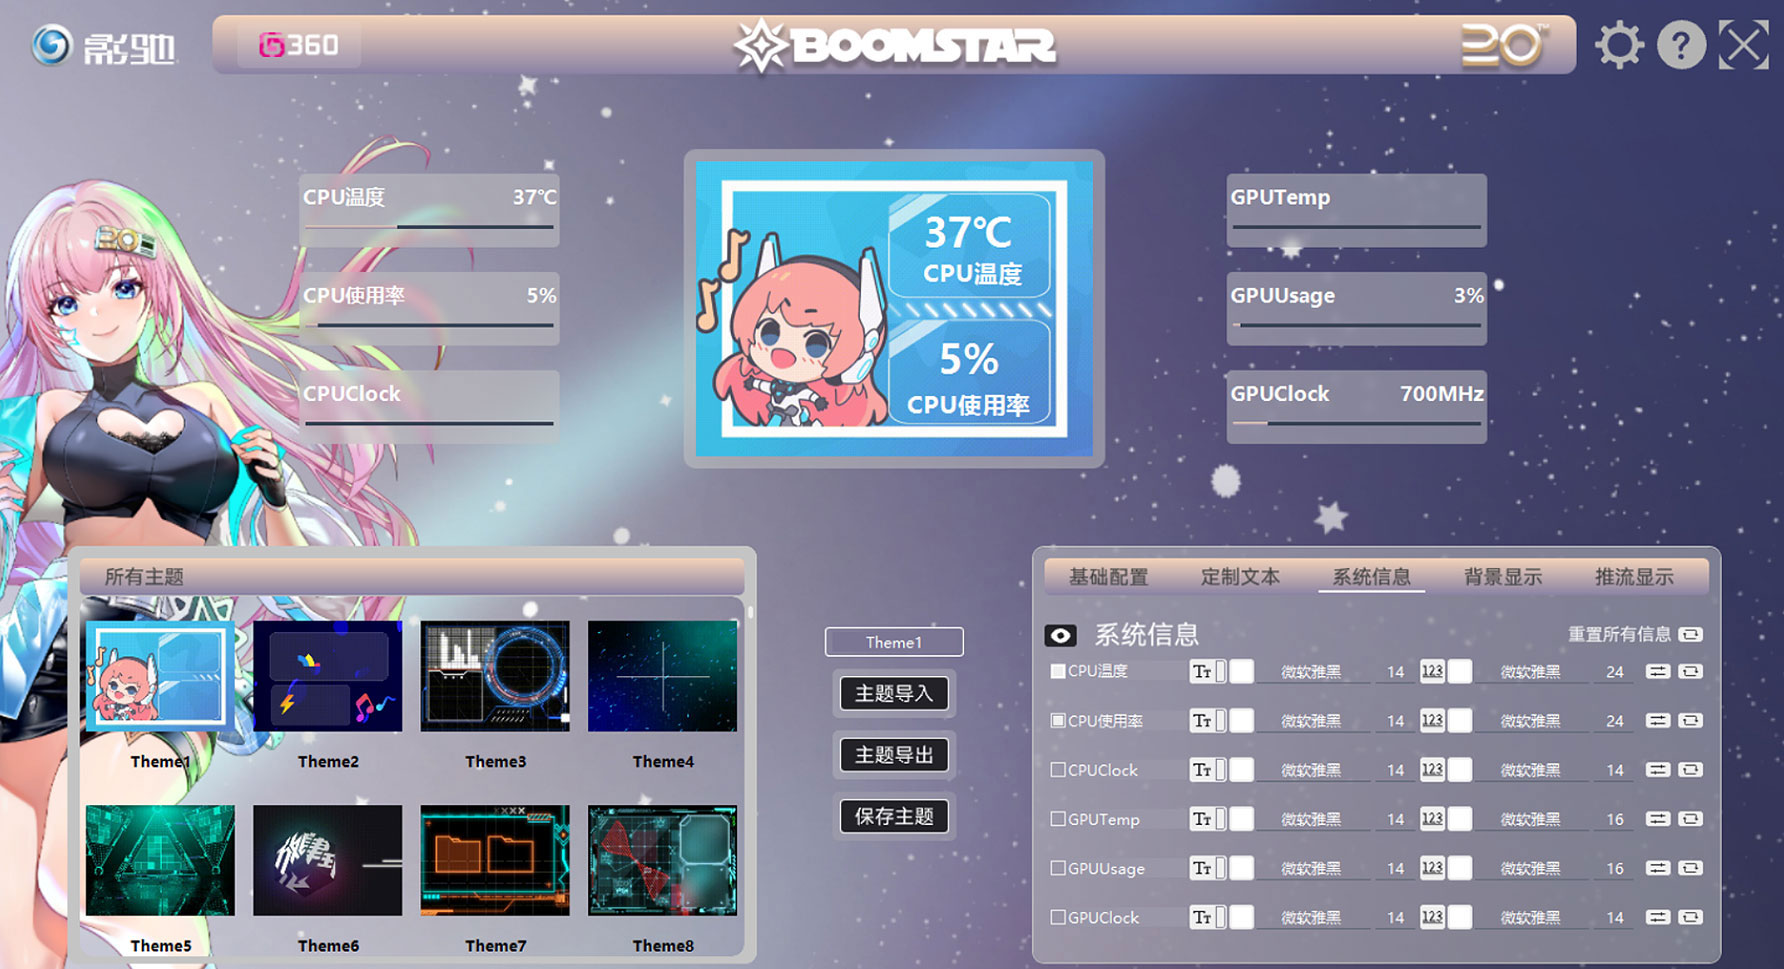Click the 123 value icon in CPUClock row
This screenshot has height=969, width=1784.
point(1432,770)
